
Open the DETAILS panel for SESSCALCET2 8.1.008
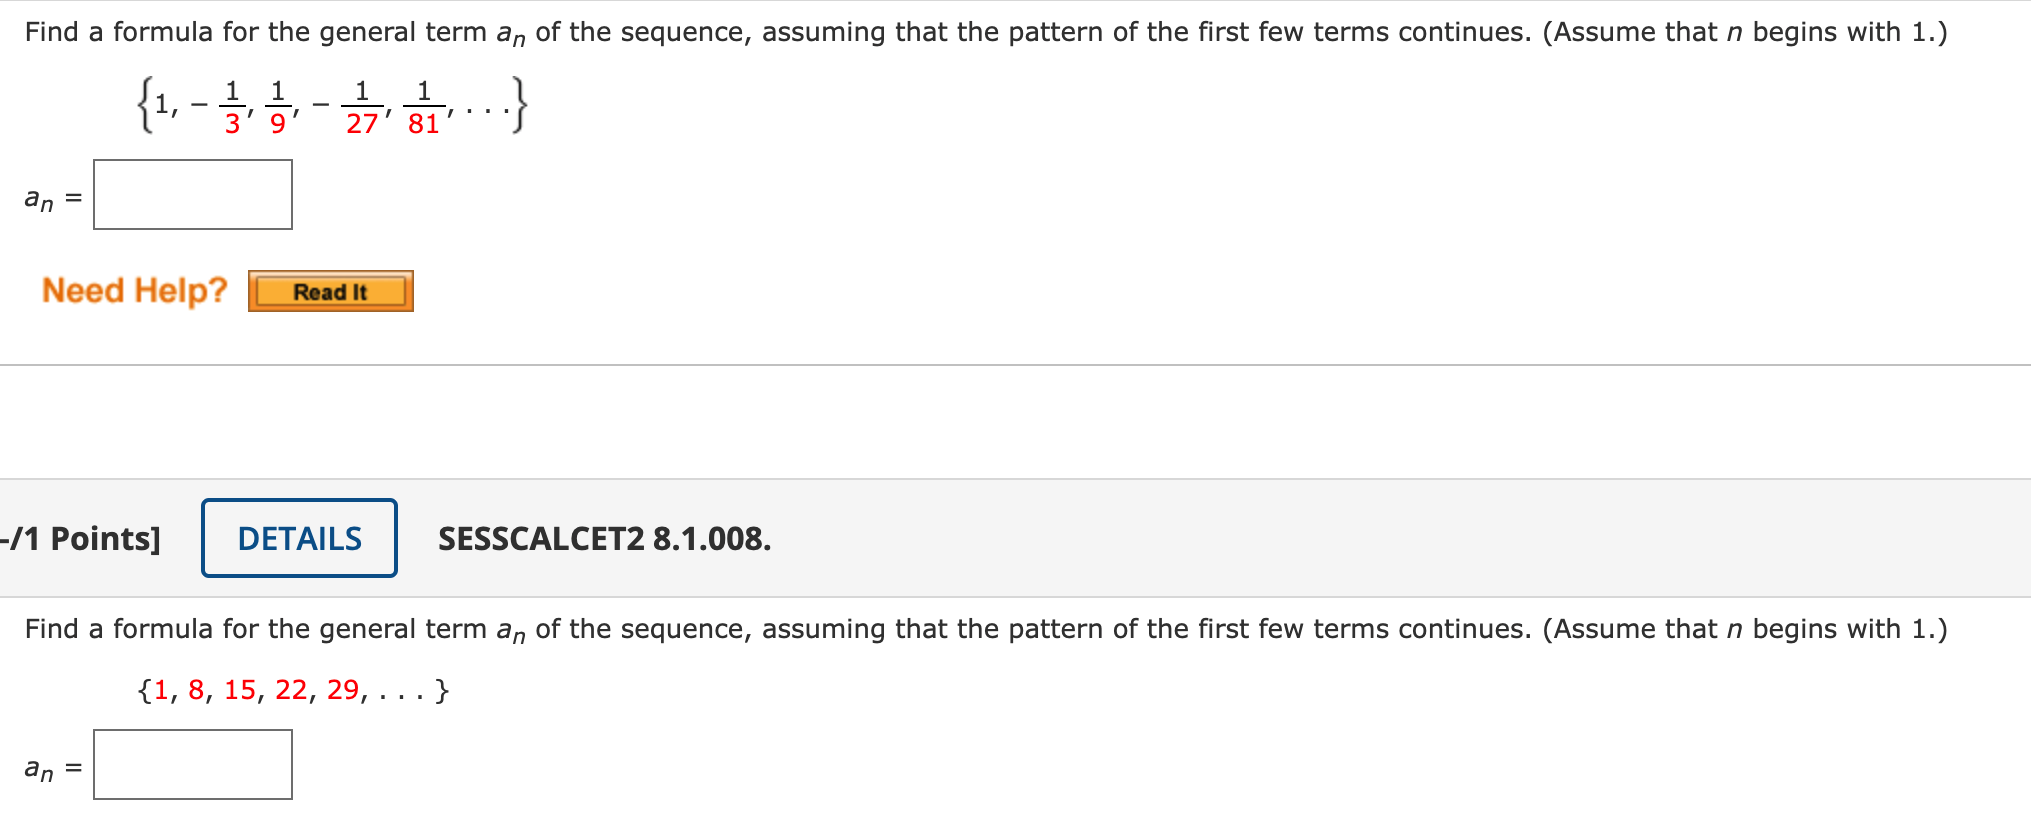(298, 538)
